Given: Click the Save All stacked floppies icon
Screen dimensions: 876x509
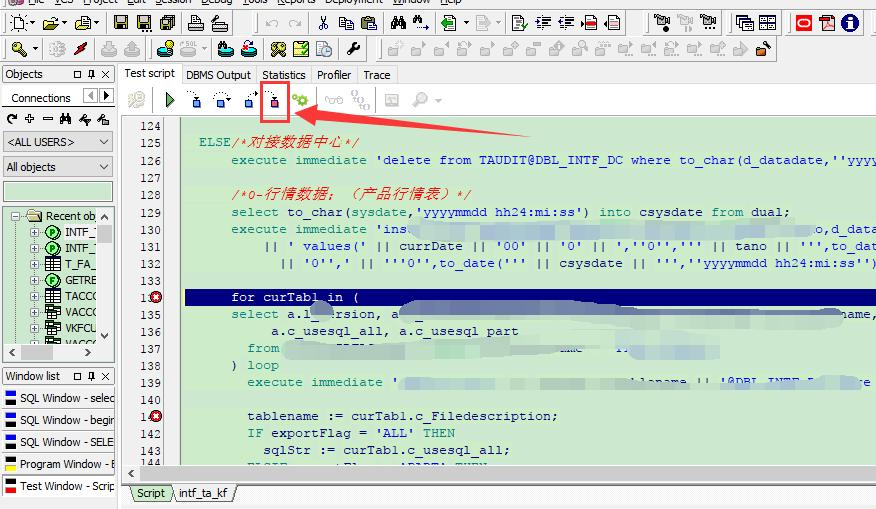Looking at the screenshot, I should coord(167,23).
